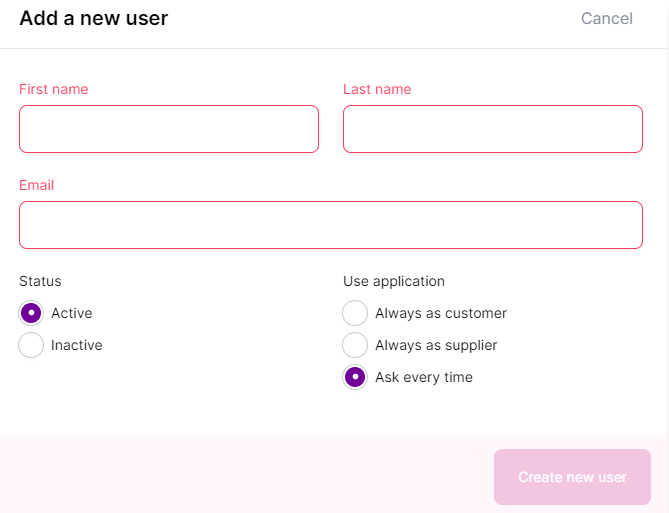669x513 pixels.
Task: Click the 'Inactive' label text
Action: click(76, 345)
